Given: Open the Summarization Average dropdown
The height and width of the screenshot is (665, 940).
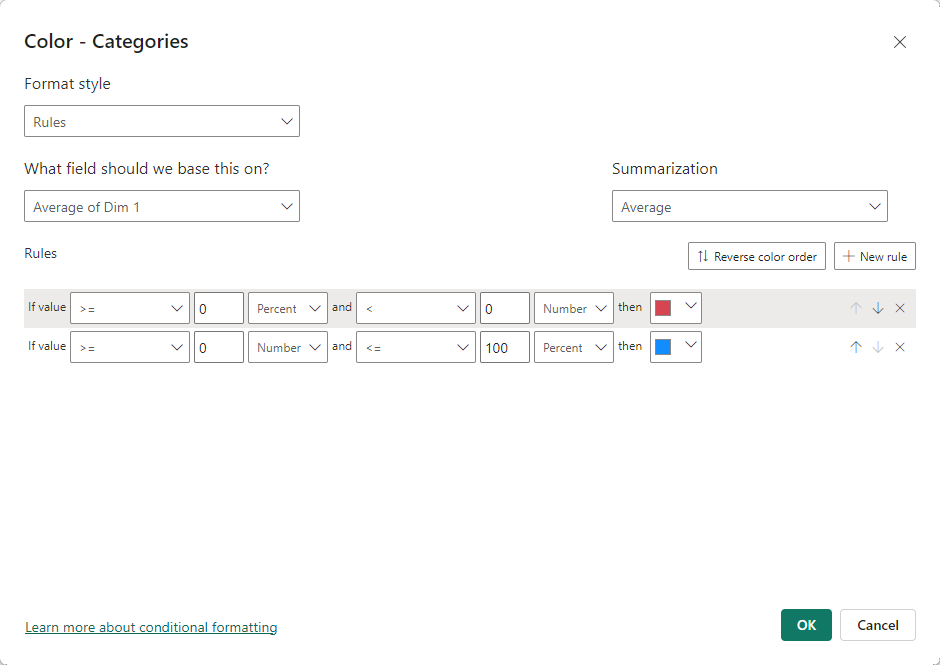Looking at the screenshot, I should [x=749, y=206].
